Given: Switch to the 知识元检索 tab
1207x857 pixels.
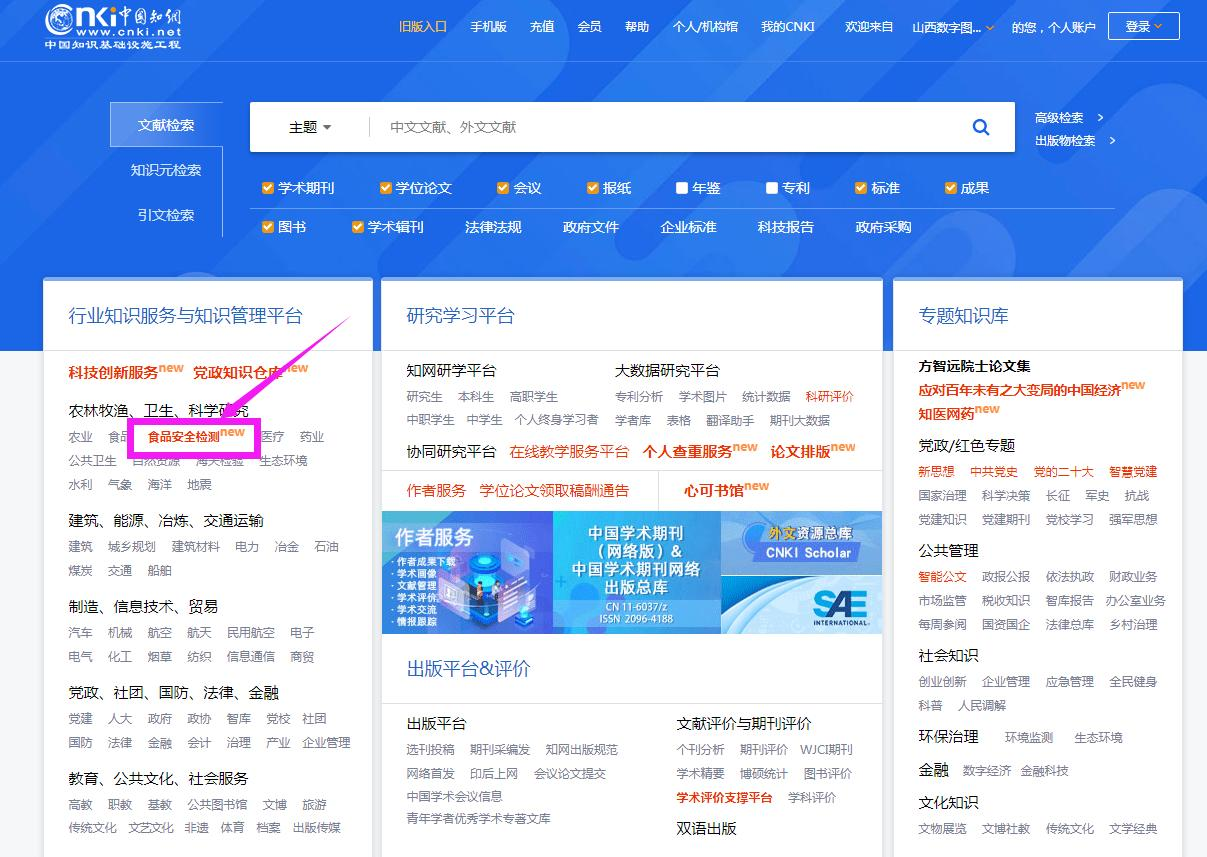Looking at the screenshot, I should [166, 170].
